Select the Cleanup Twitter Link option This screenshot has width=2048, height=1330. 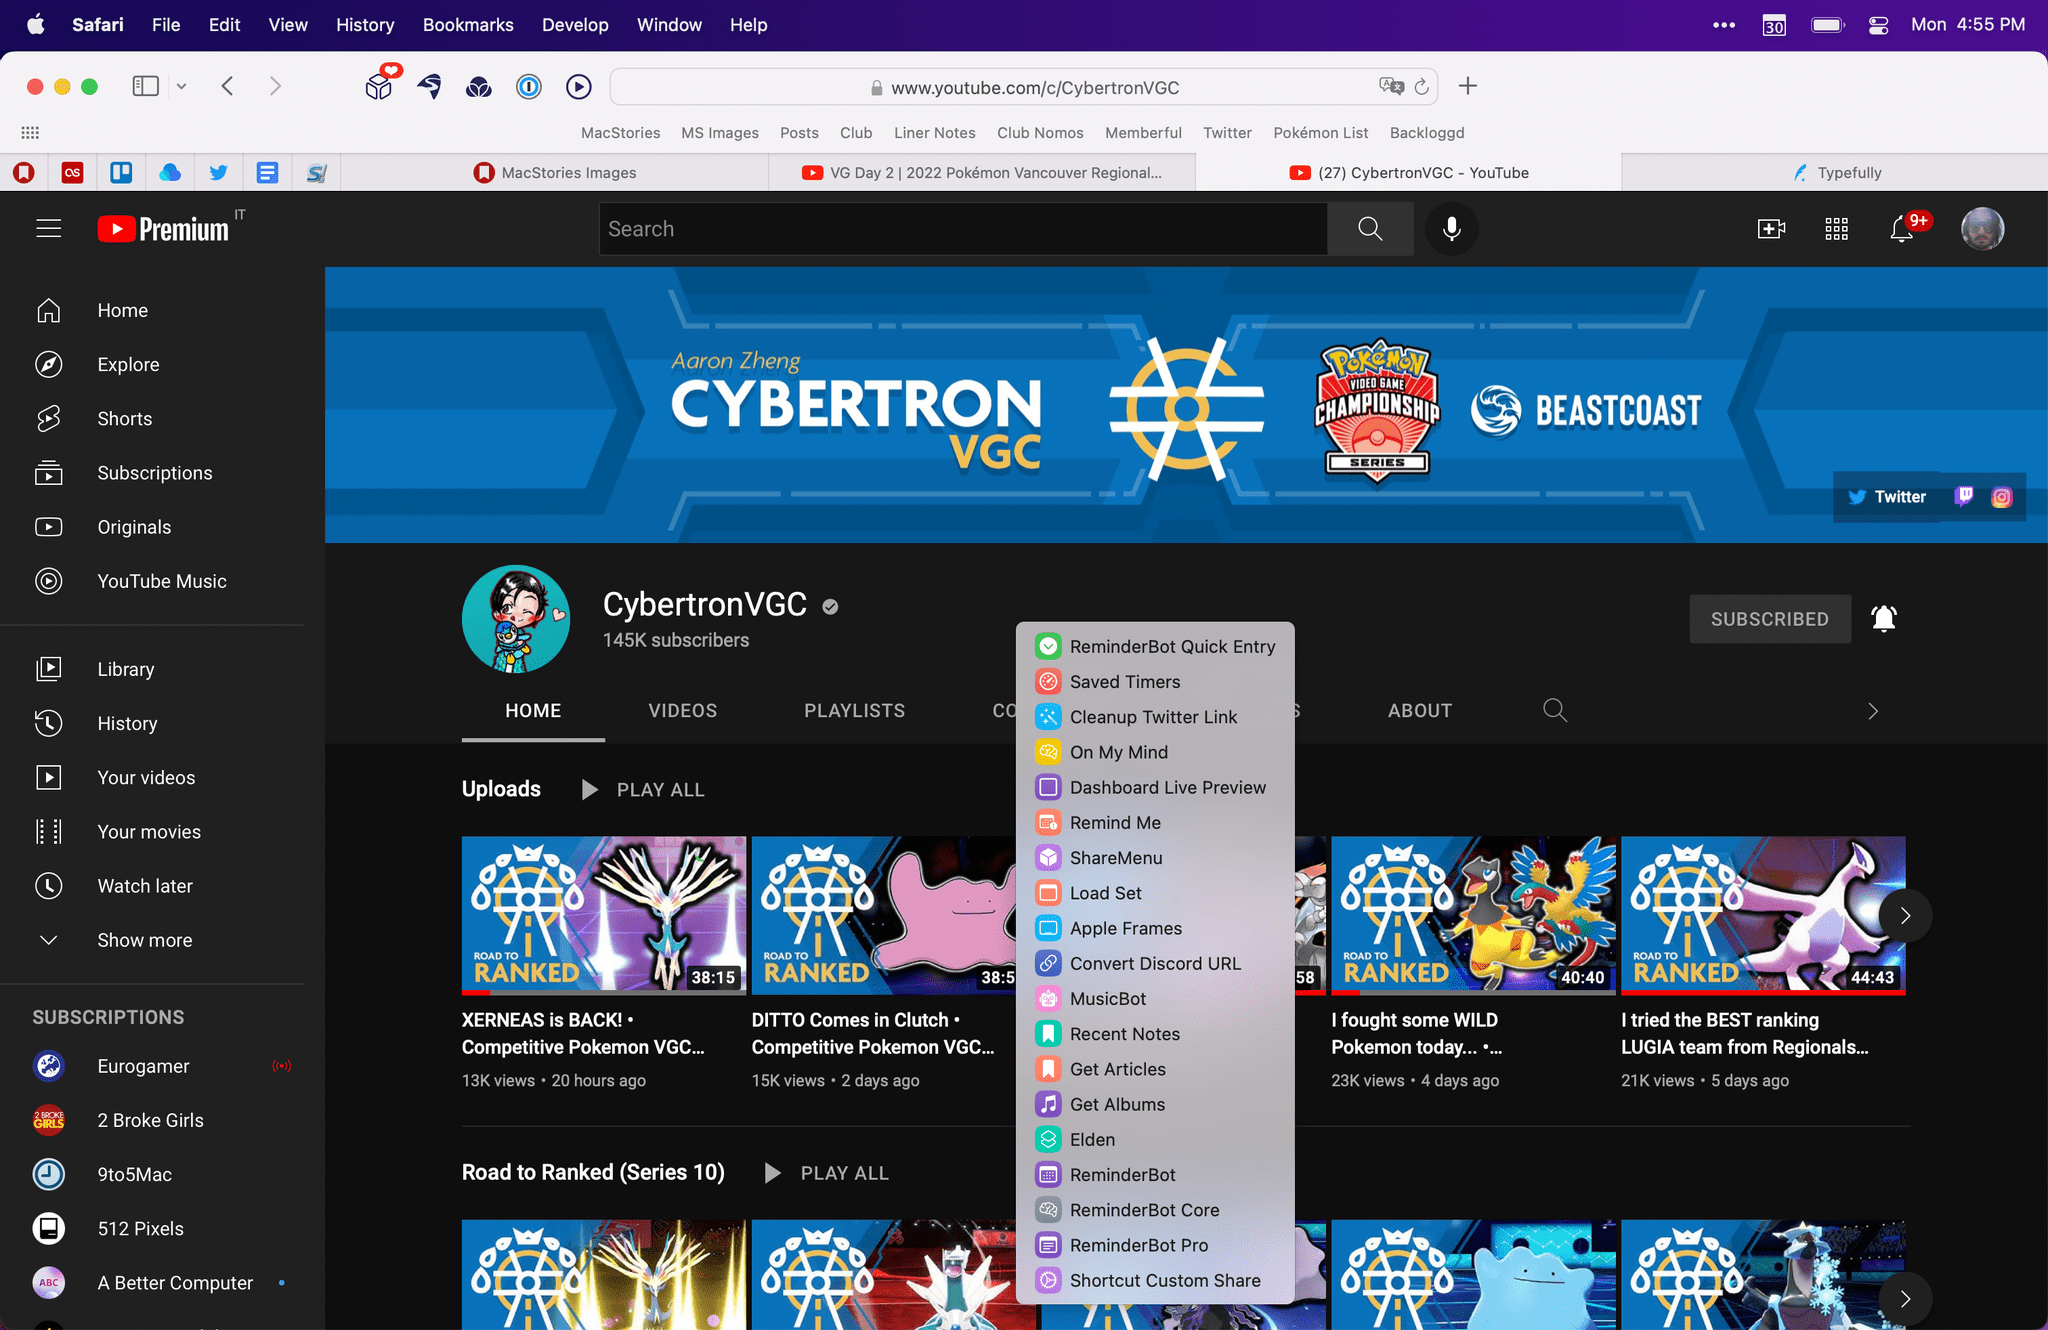coord(1152,716)
